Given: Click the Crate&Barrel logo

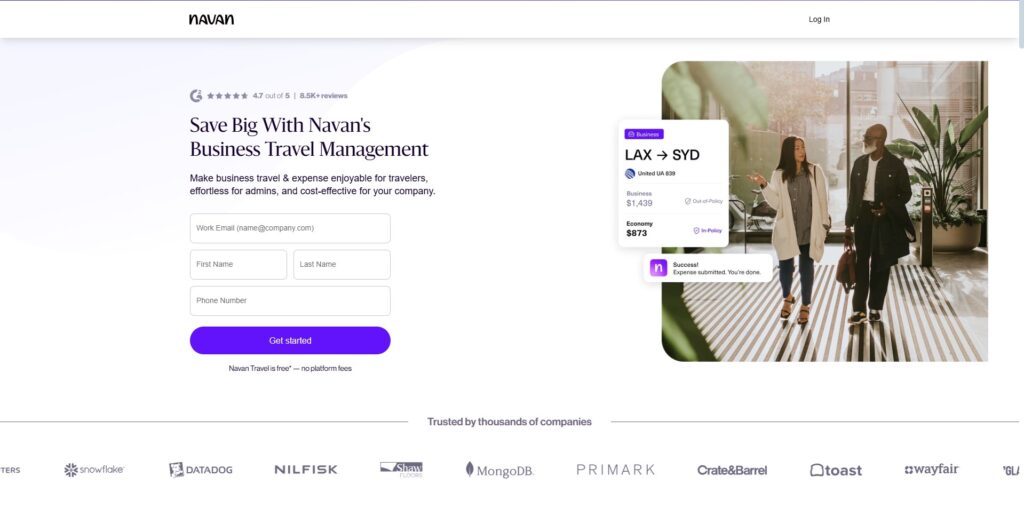Looking at the screenshot, I should 732,470.
